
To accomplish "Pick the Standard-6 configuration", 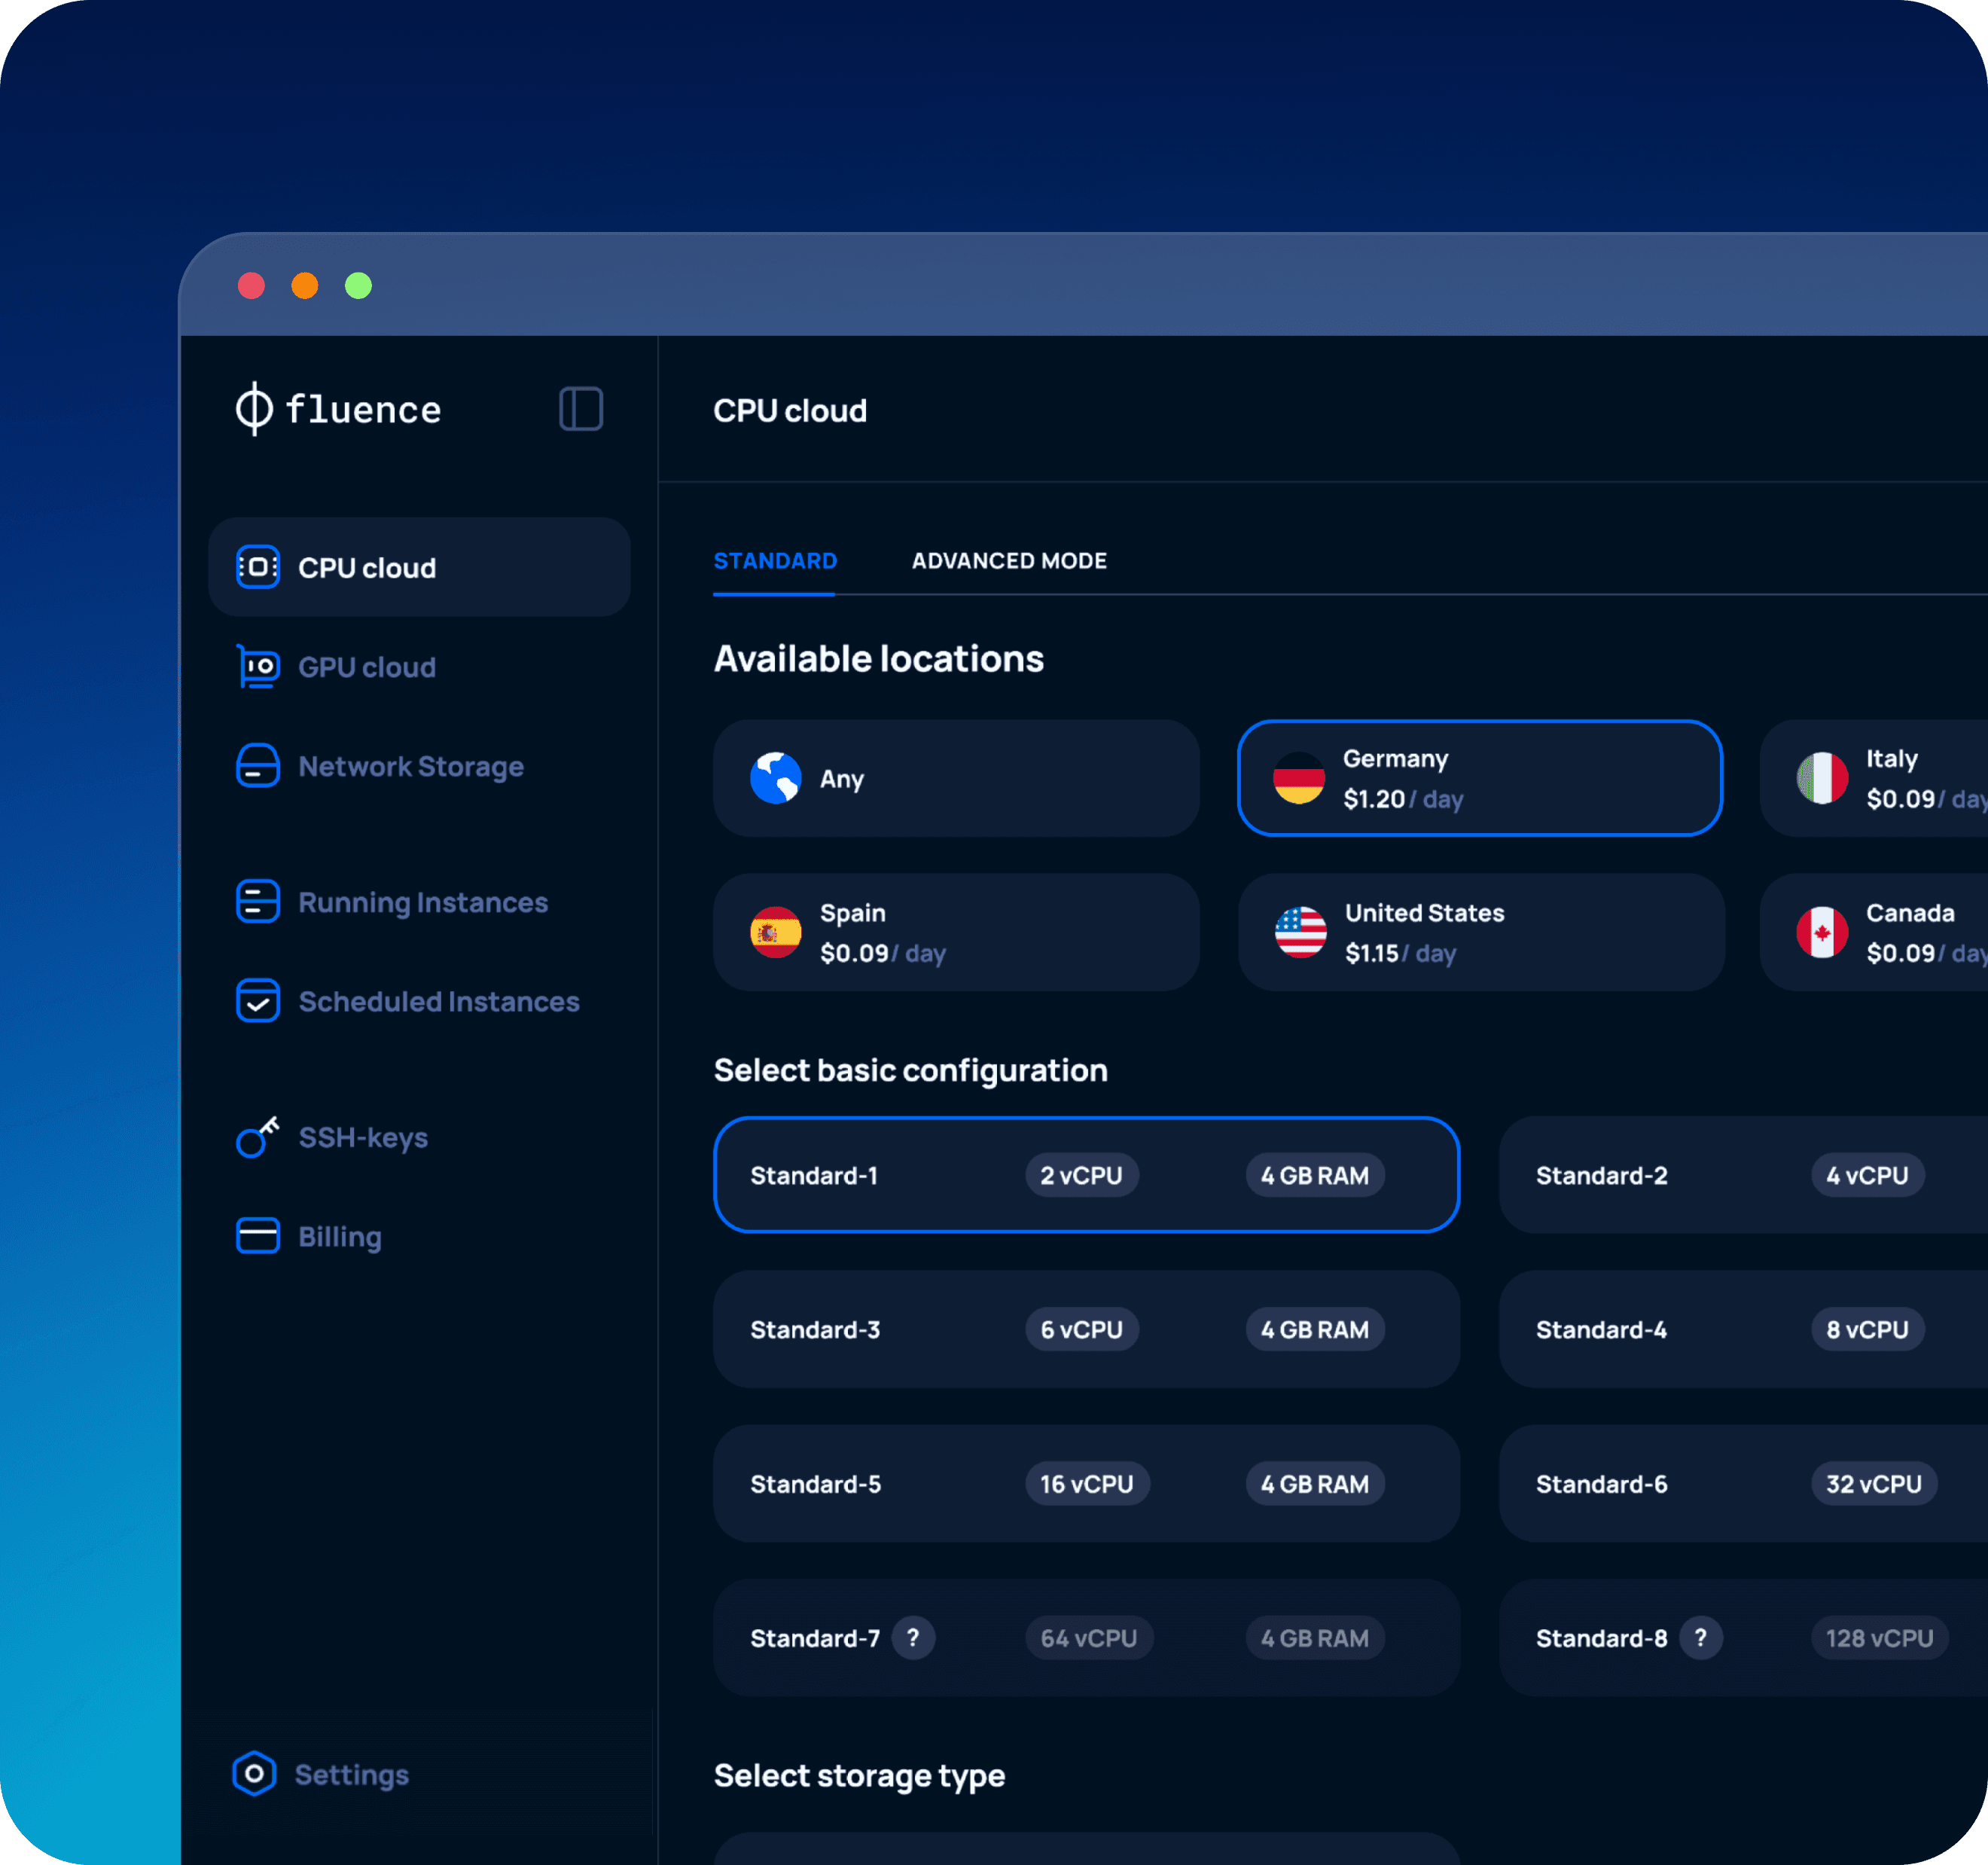I will click(1743, 1483).
